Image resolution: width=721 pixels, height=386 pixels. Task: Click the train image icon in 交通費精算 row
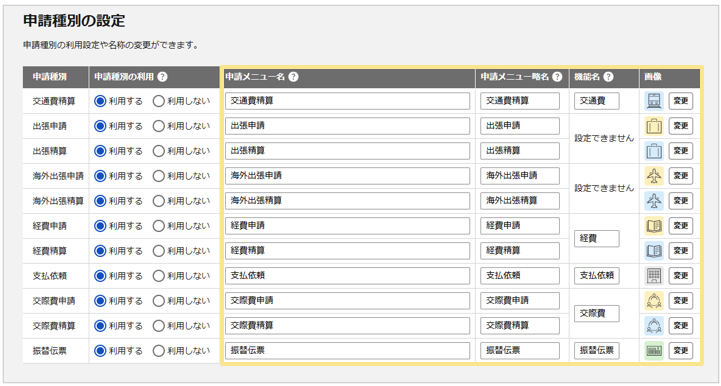tap(654, 101)
